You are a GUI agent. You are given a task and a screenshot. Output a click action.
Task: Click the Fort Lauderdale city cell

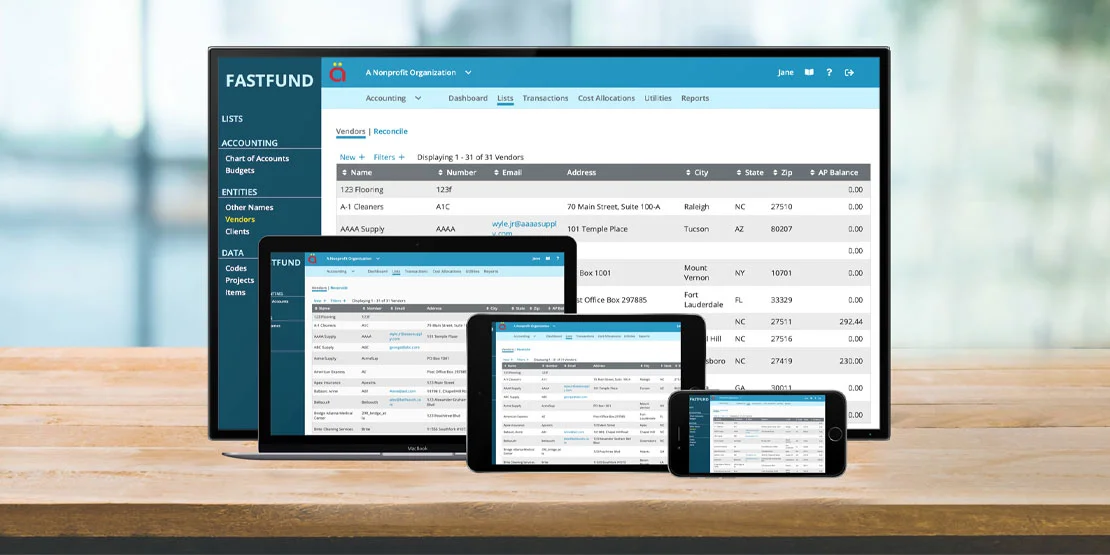tap(704, 299)
